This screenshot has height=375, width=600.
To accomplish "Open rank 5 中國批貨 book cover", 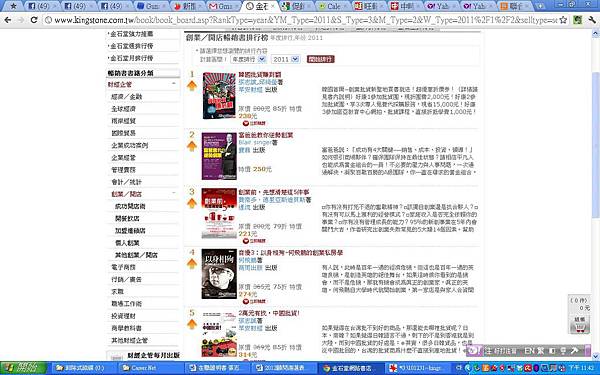I will click(x=219, y=335).
